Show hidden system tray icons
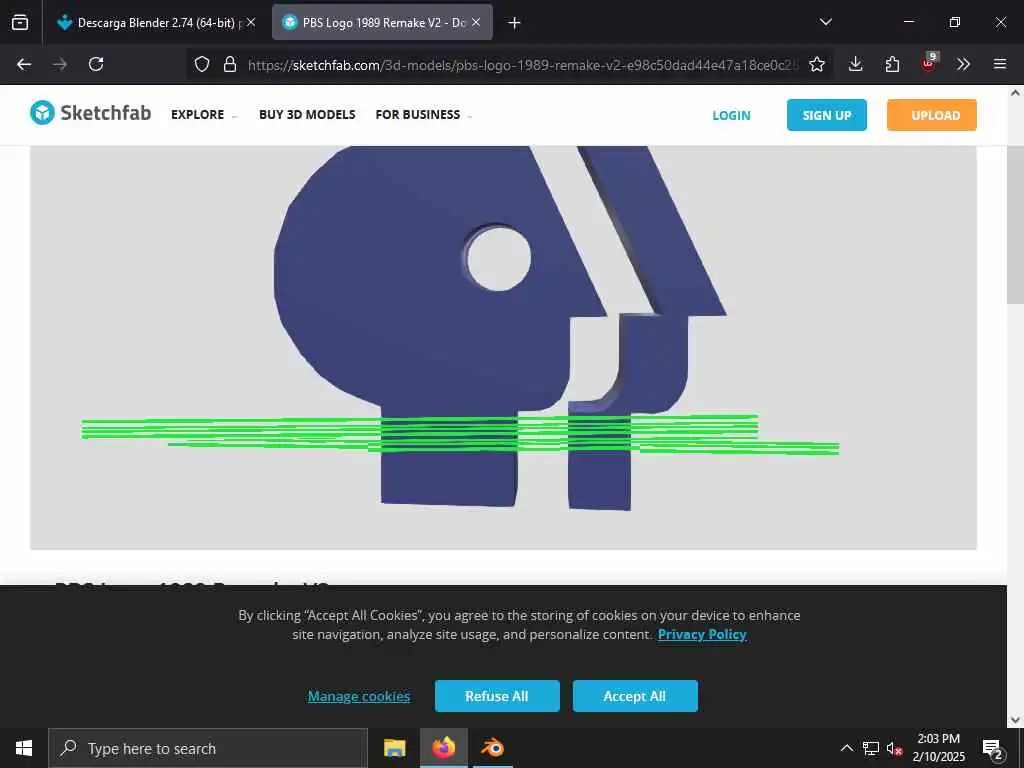This screenshot has height=768, width=1024. (x=846, y=748)
